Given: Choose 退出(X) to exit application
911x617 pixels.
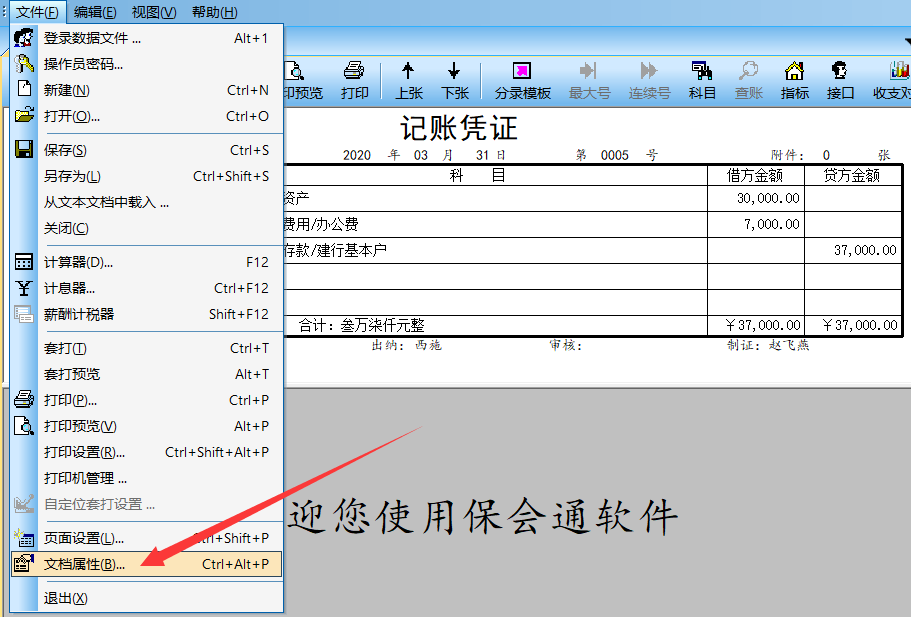Looking at the screenshot, I should [66, 598].
